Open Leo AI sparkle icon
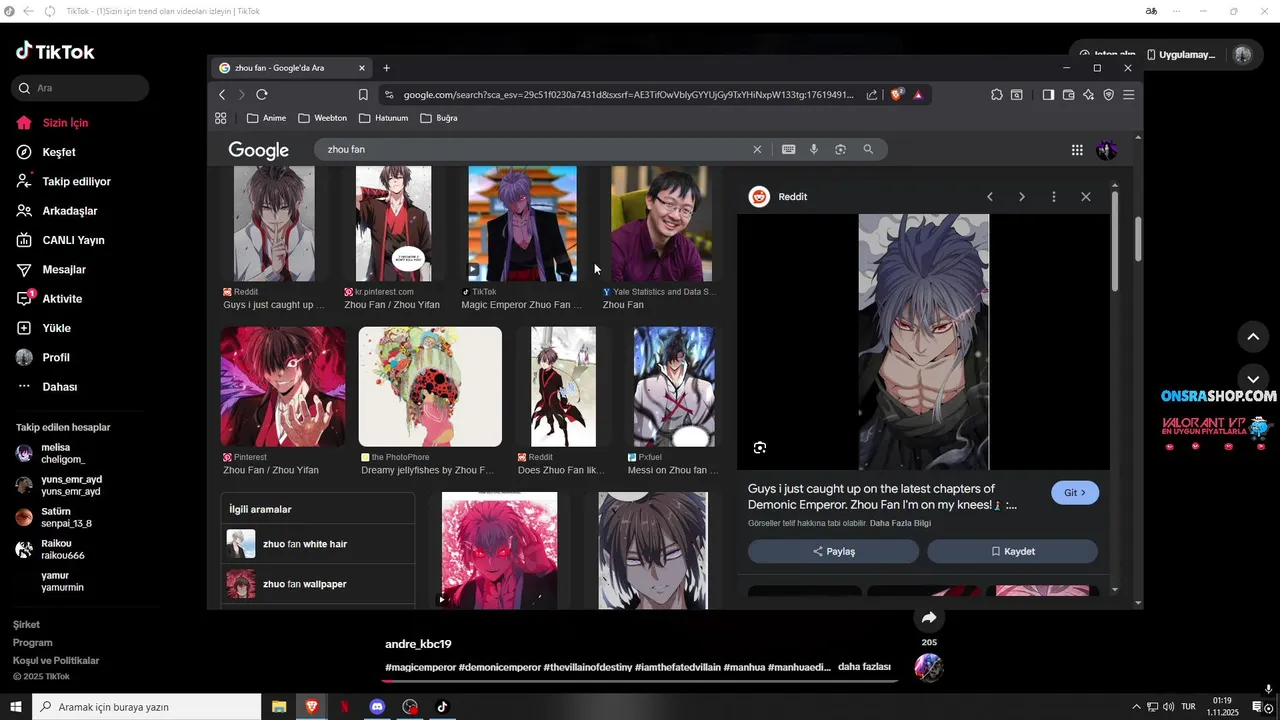This screenshot has height=720, width=1280. pyautogui.click(x=1088, y=94)
